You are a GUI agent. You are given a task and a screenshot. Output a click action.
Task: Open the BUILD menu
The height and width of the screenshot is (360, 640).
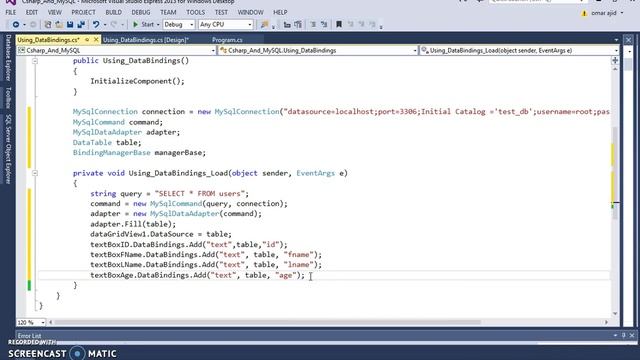(113, 12)
